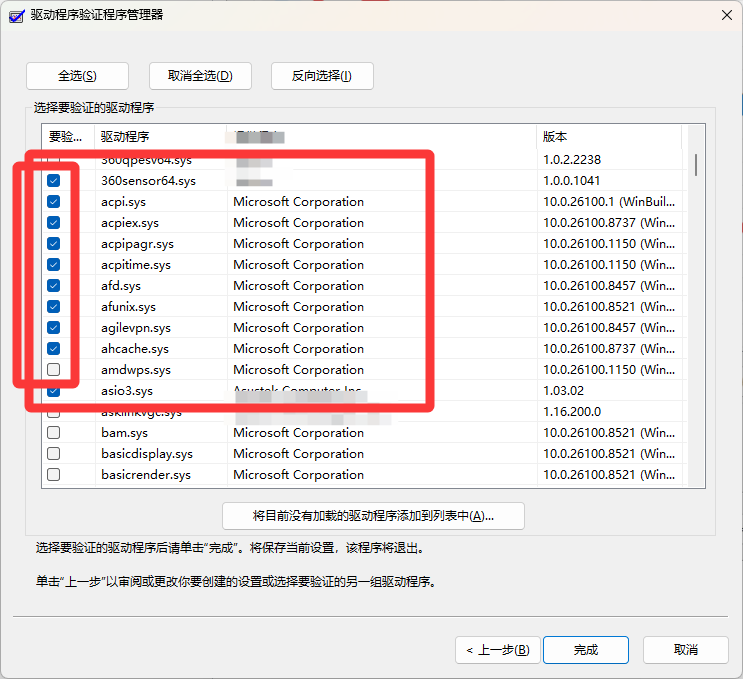Select the asio3.sys driver name
This screenshot has width=743, height=679.
127,391
